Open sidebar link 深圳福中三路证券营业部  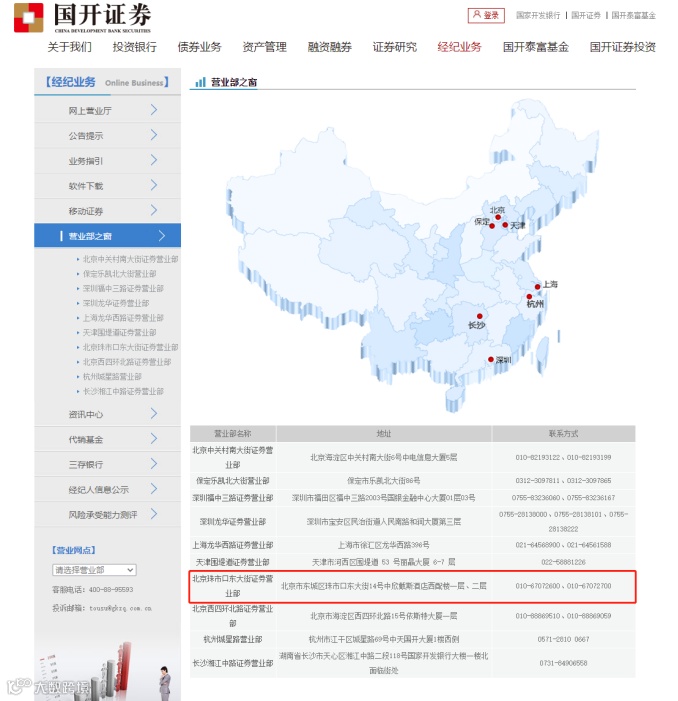point(123,288)
